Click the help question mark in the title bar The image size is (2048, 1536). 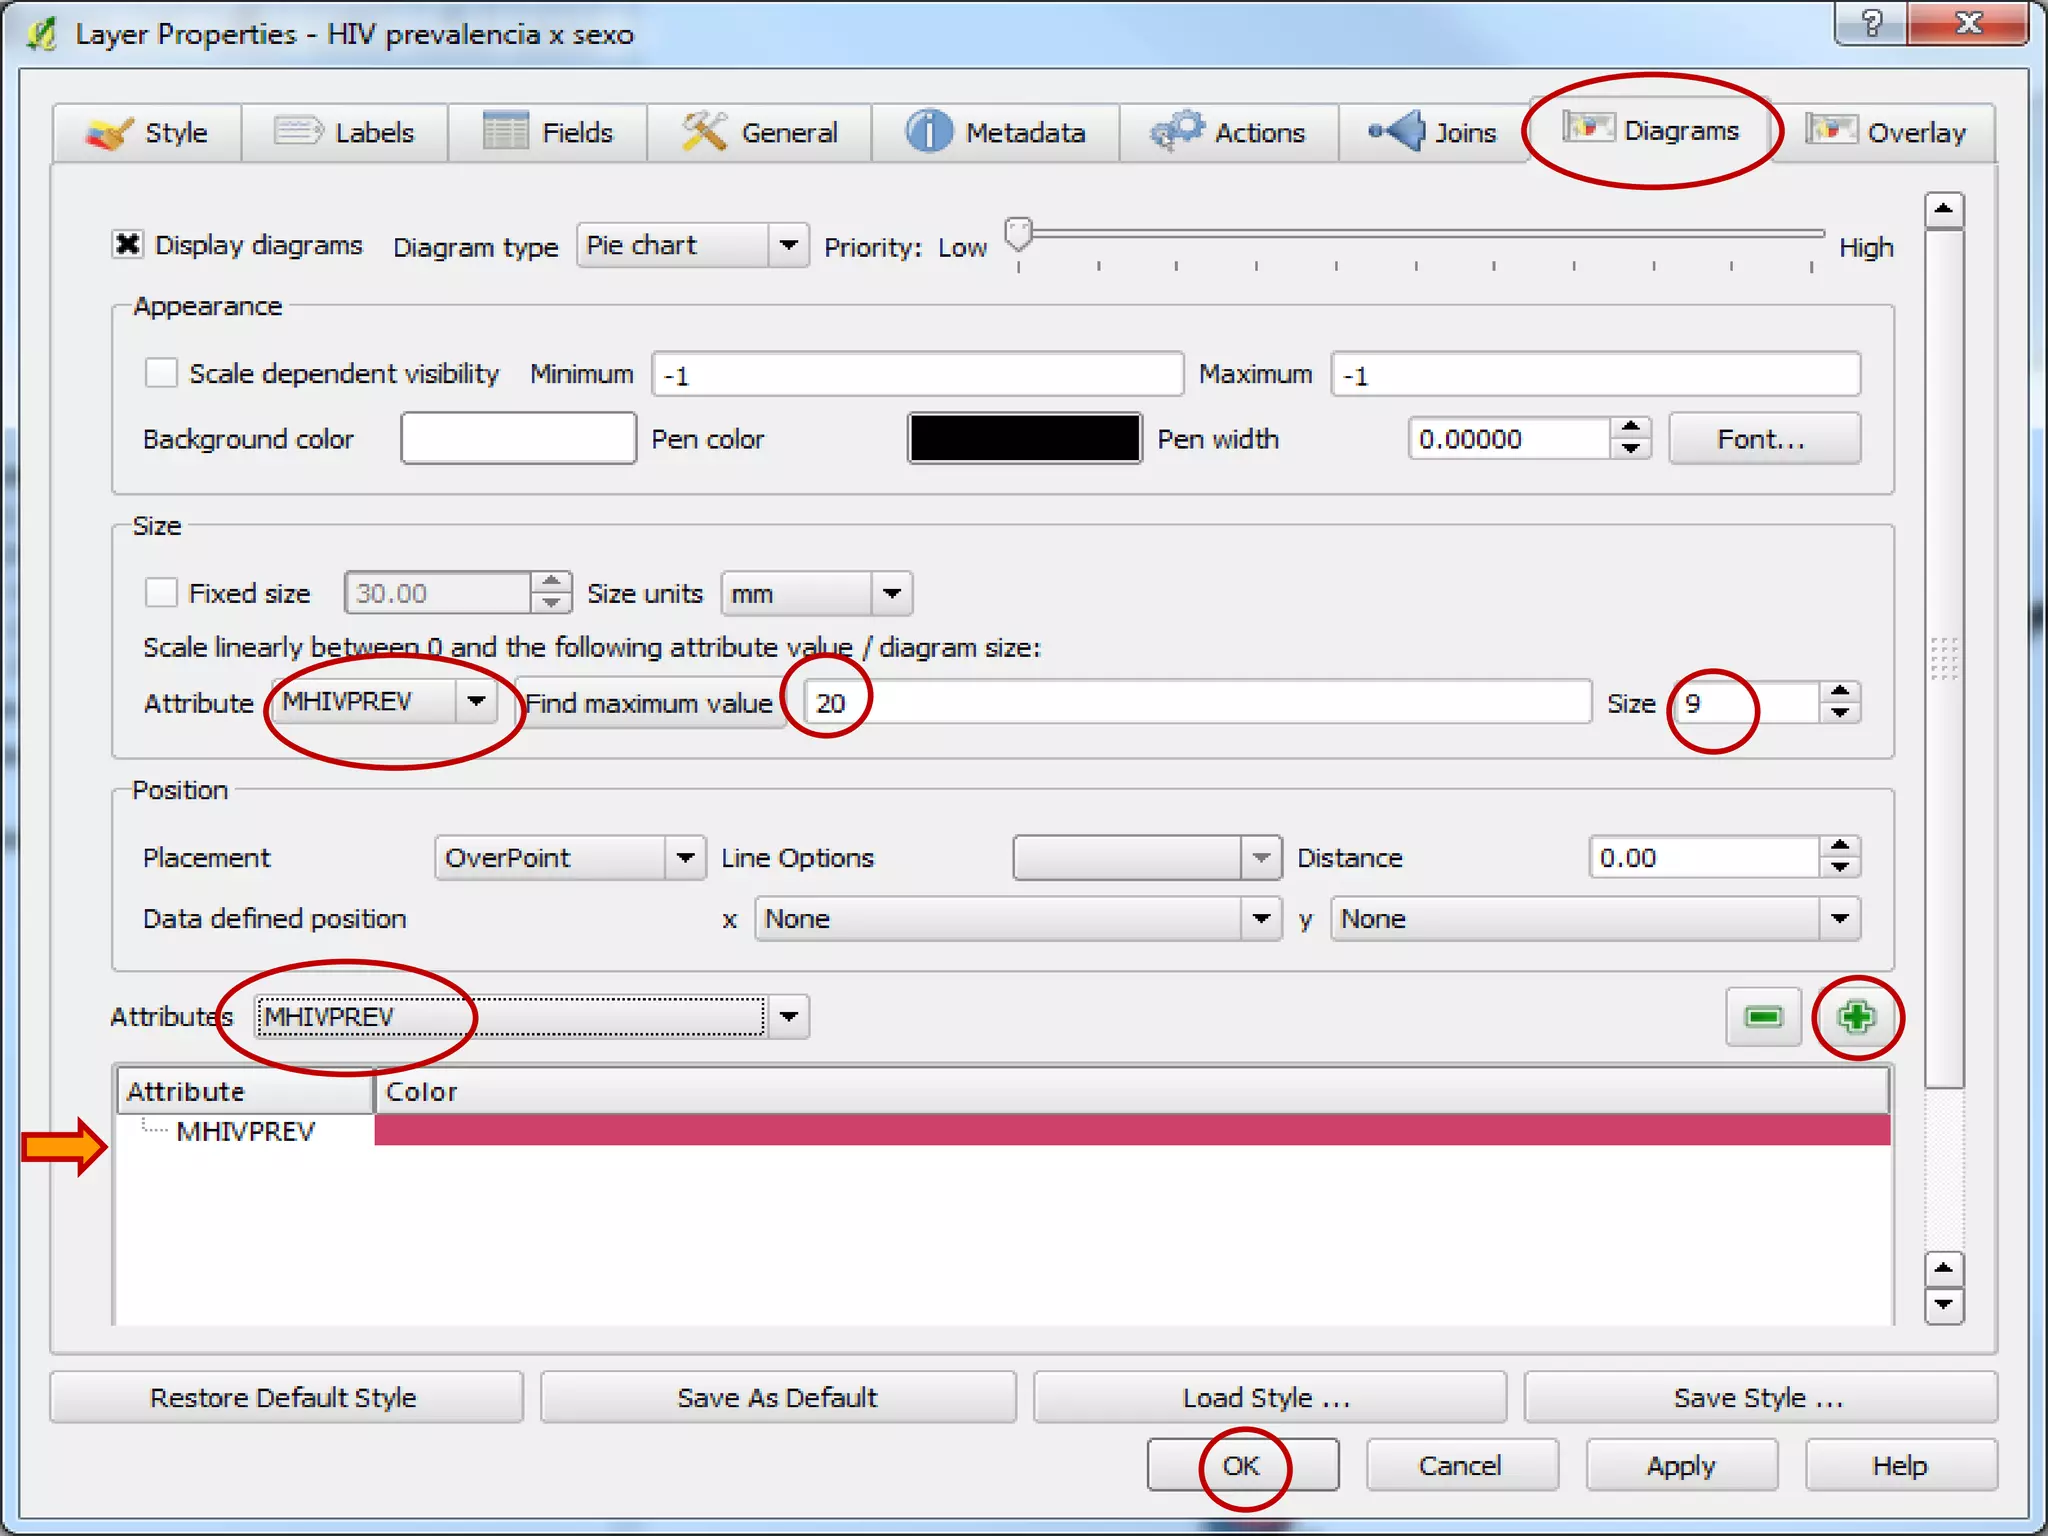[1872, 24]
